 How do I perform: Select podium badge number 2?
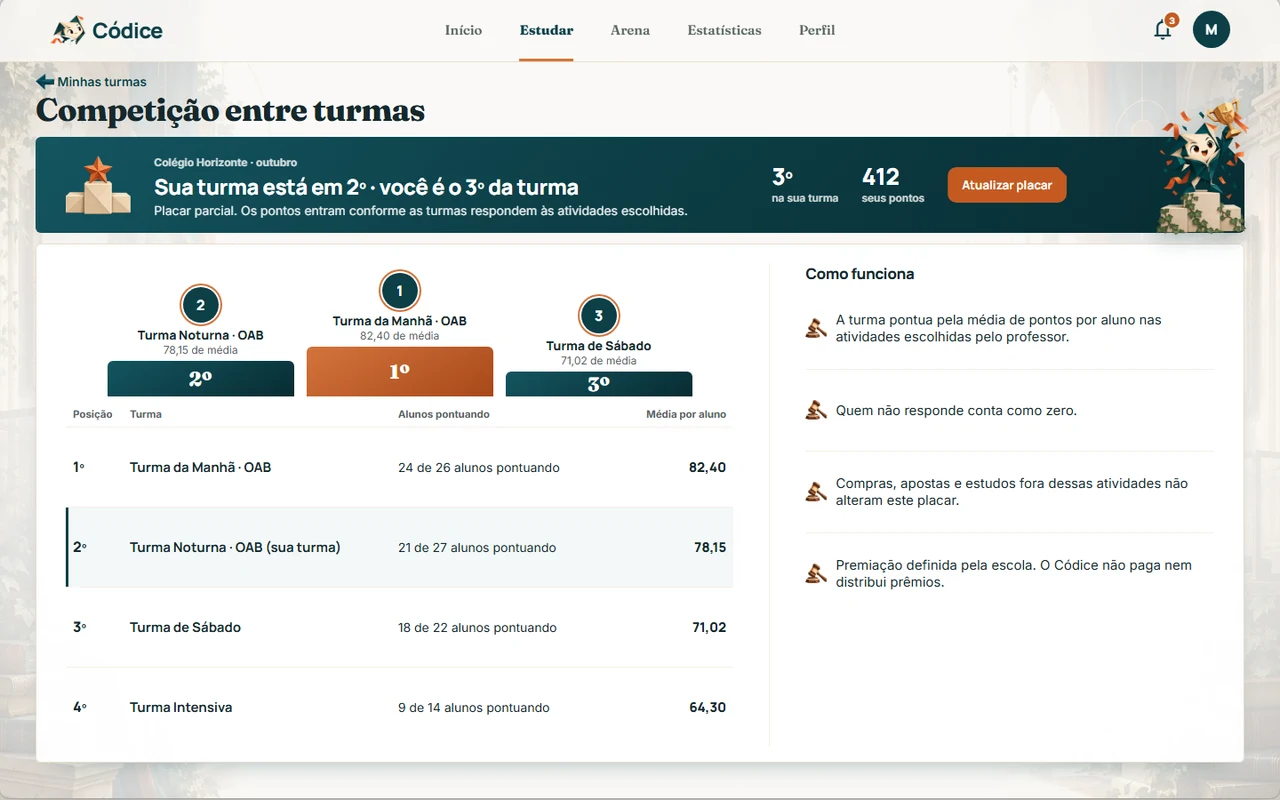click(x=200, y=305)
